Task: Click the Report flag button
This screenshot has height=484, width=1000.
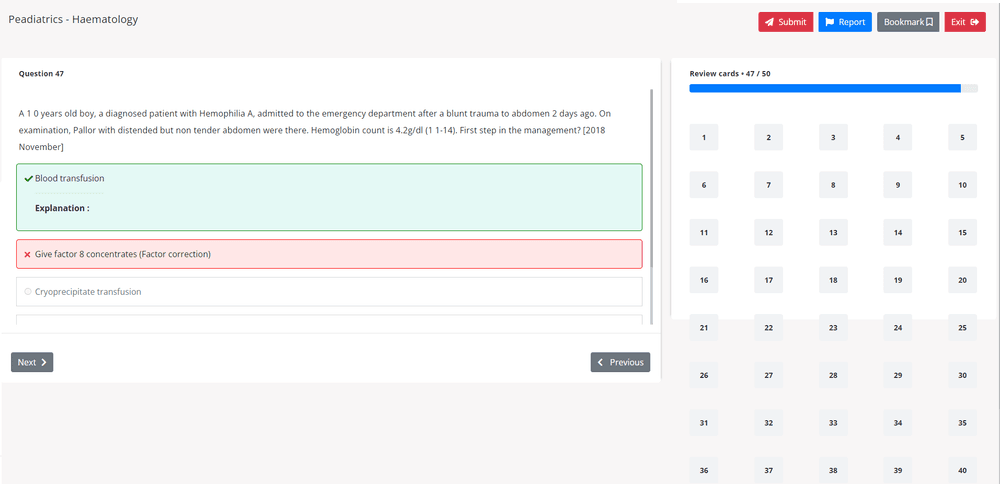Action: (845, 22)
